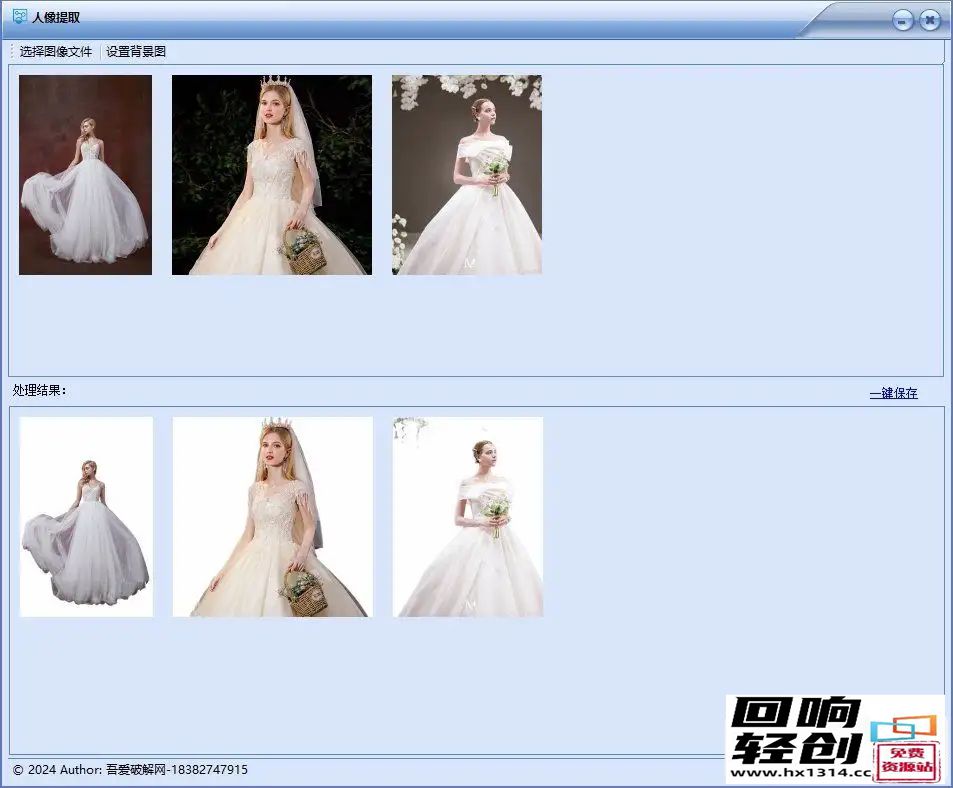Image resolution: width=953 pixels, height=788 pixels.
Task: Select extracted result of bride with basket
Action: (x=273, y=517)
